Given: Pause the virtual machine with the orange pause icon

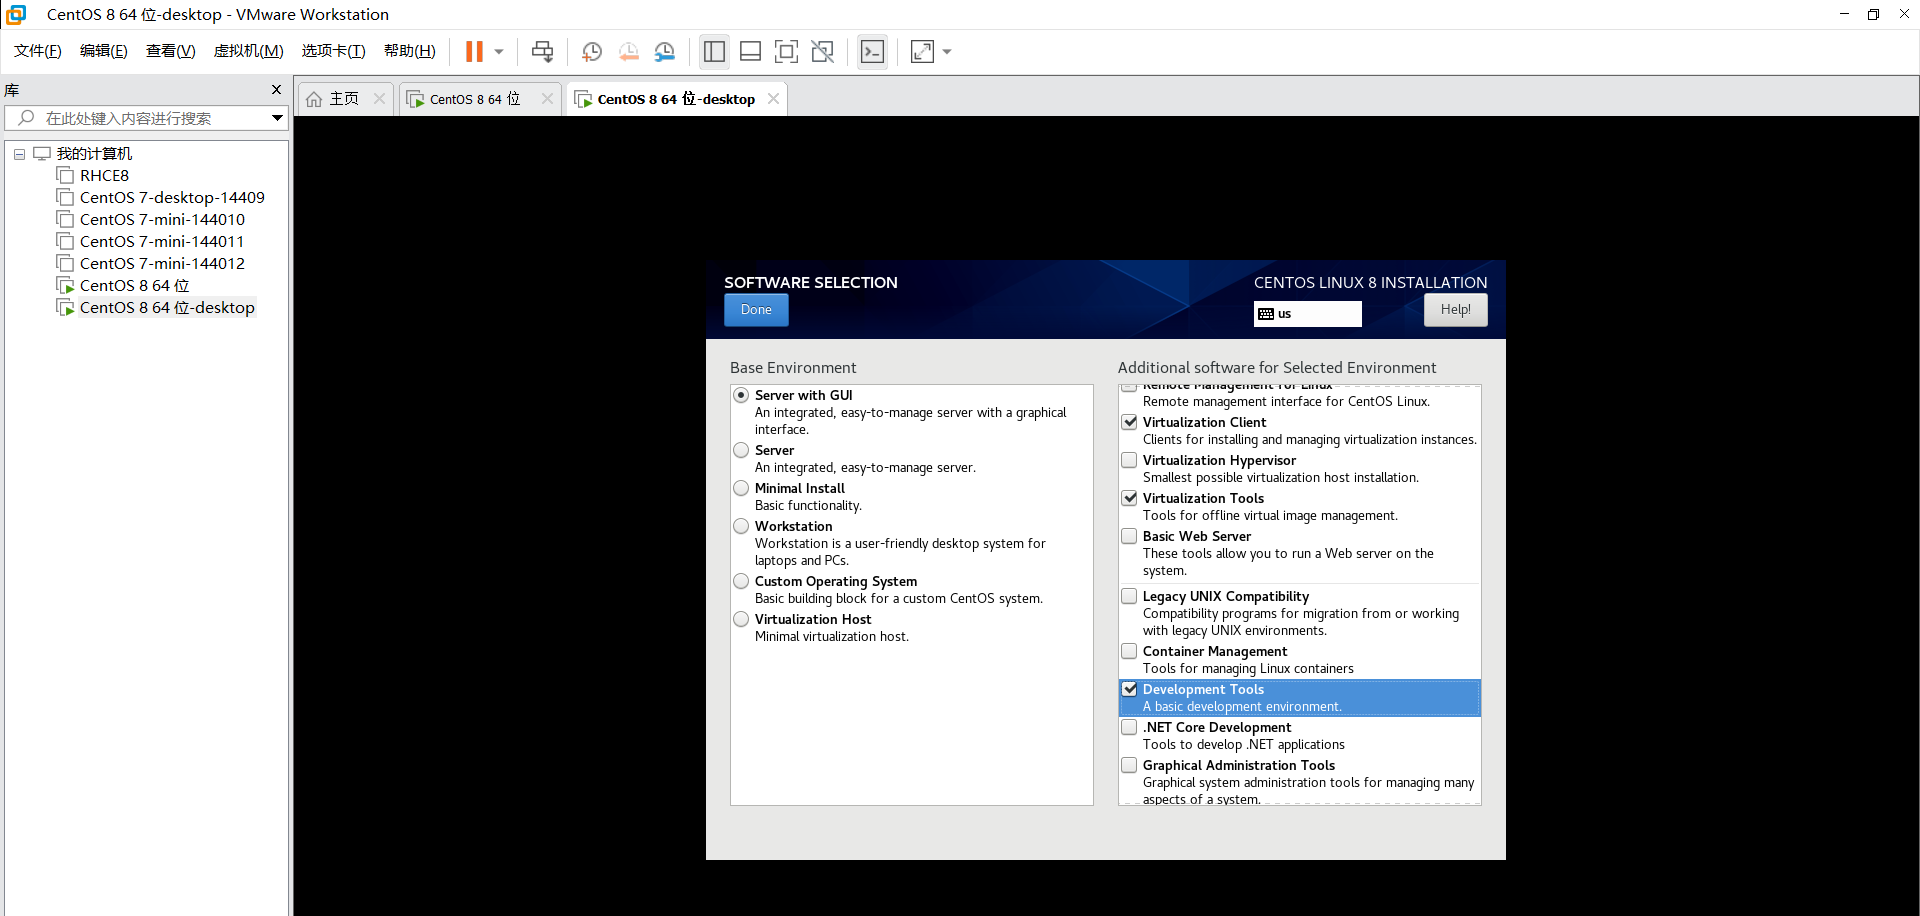Looking at the screenshot, I should coord(474,52).
